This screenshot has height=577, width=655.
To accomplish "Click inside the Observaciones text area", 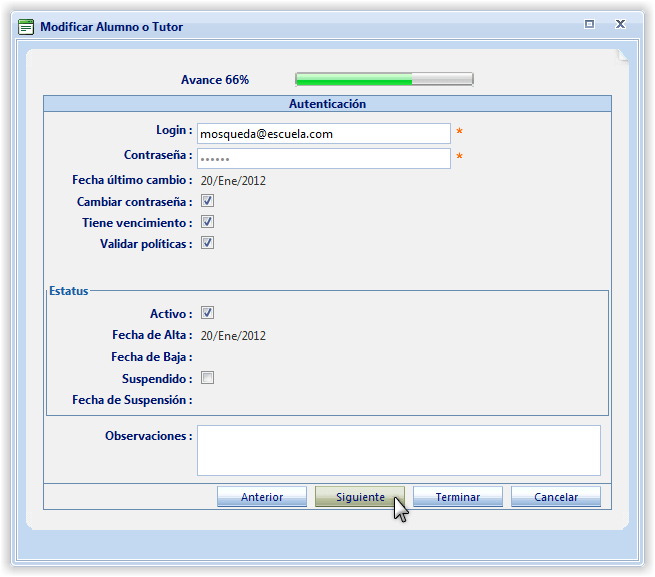I will (399, 450).
